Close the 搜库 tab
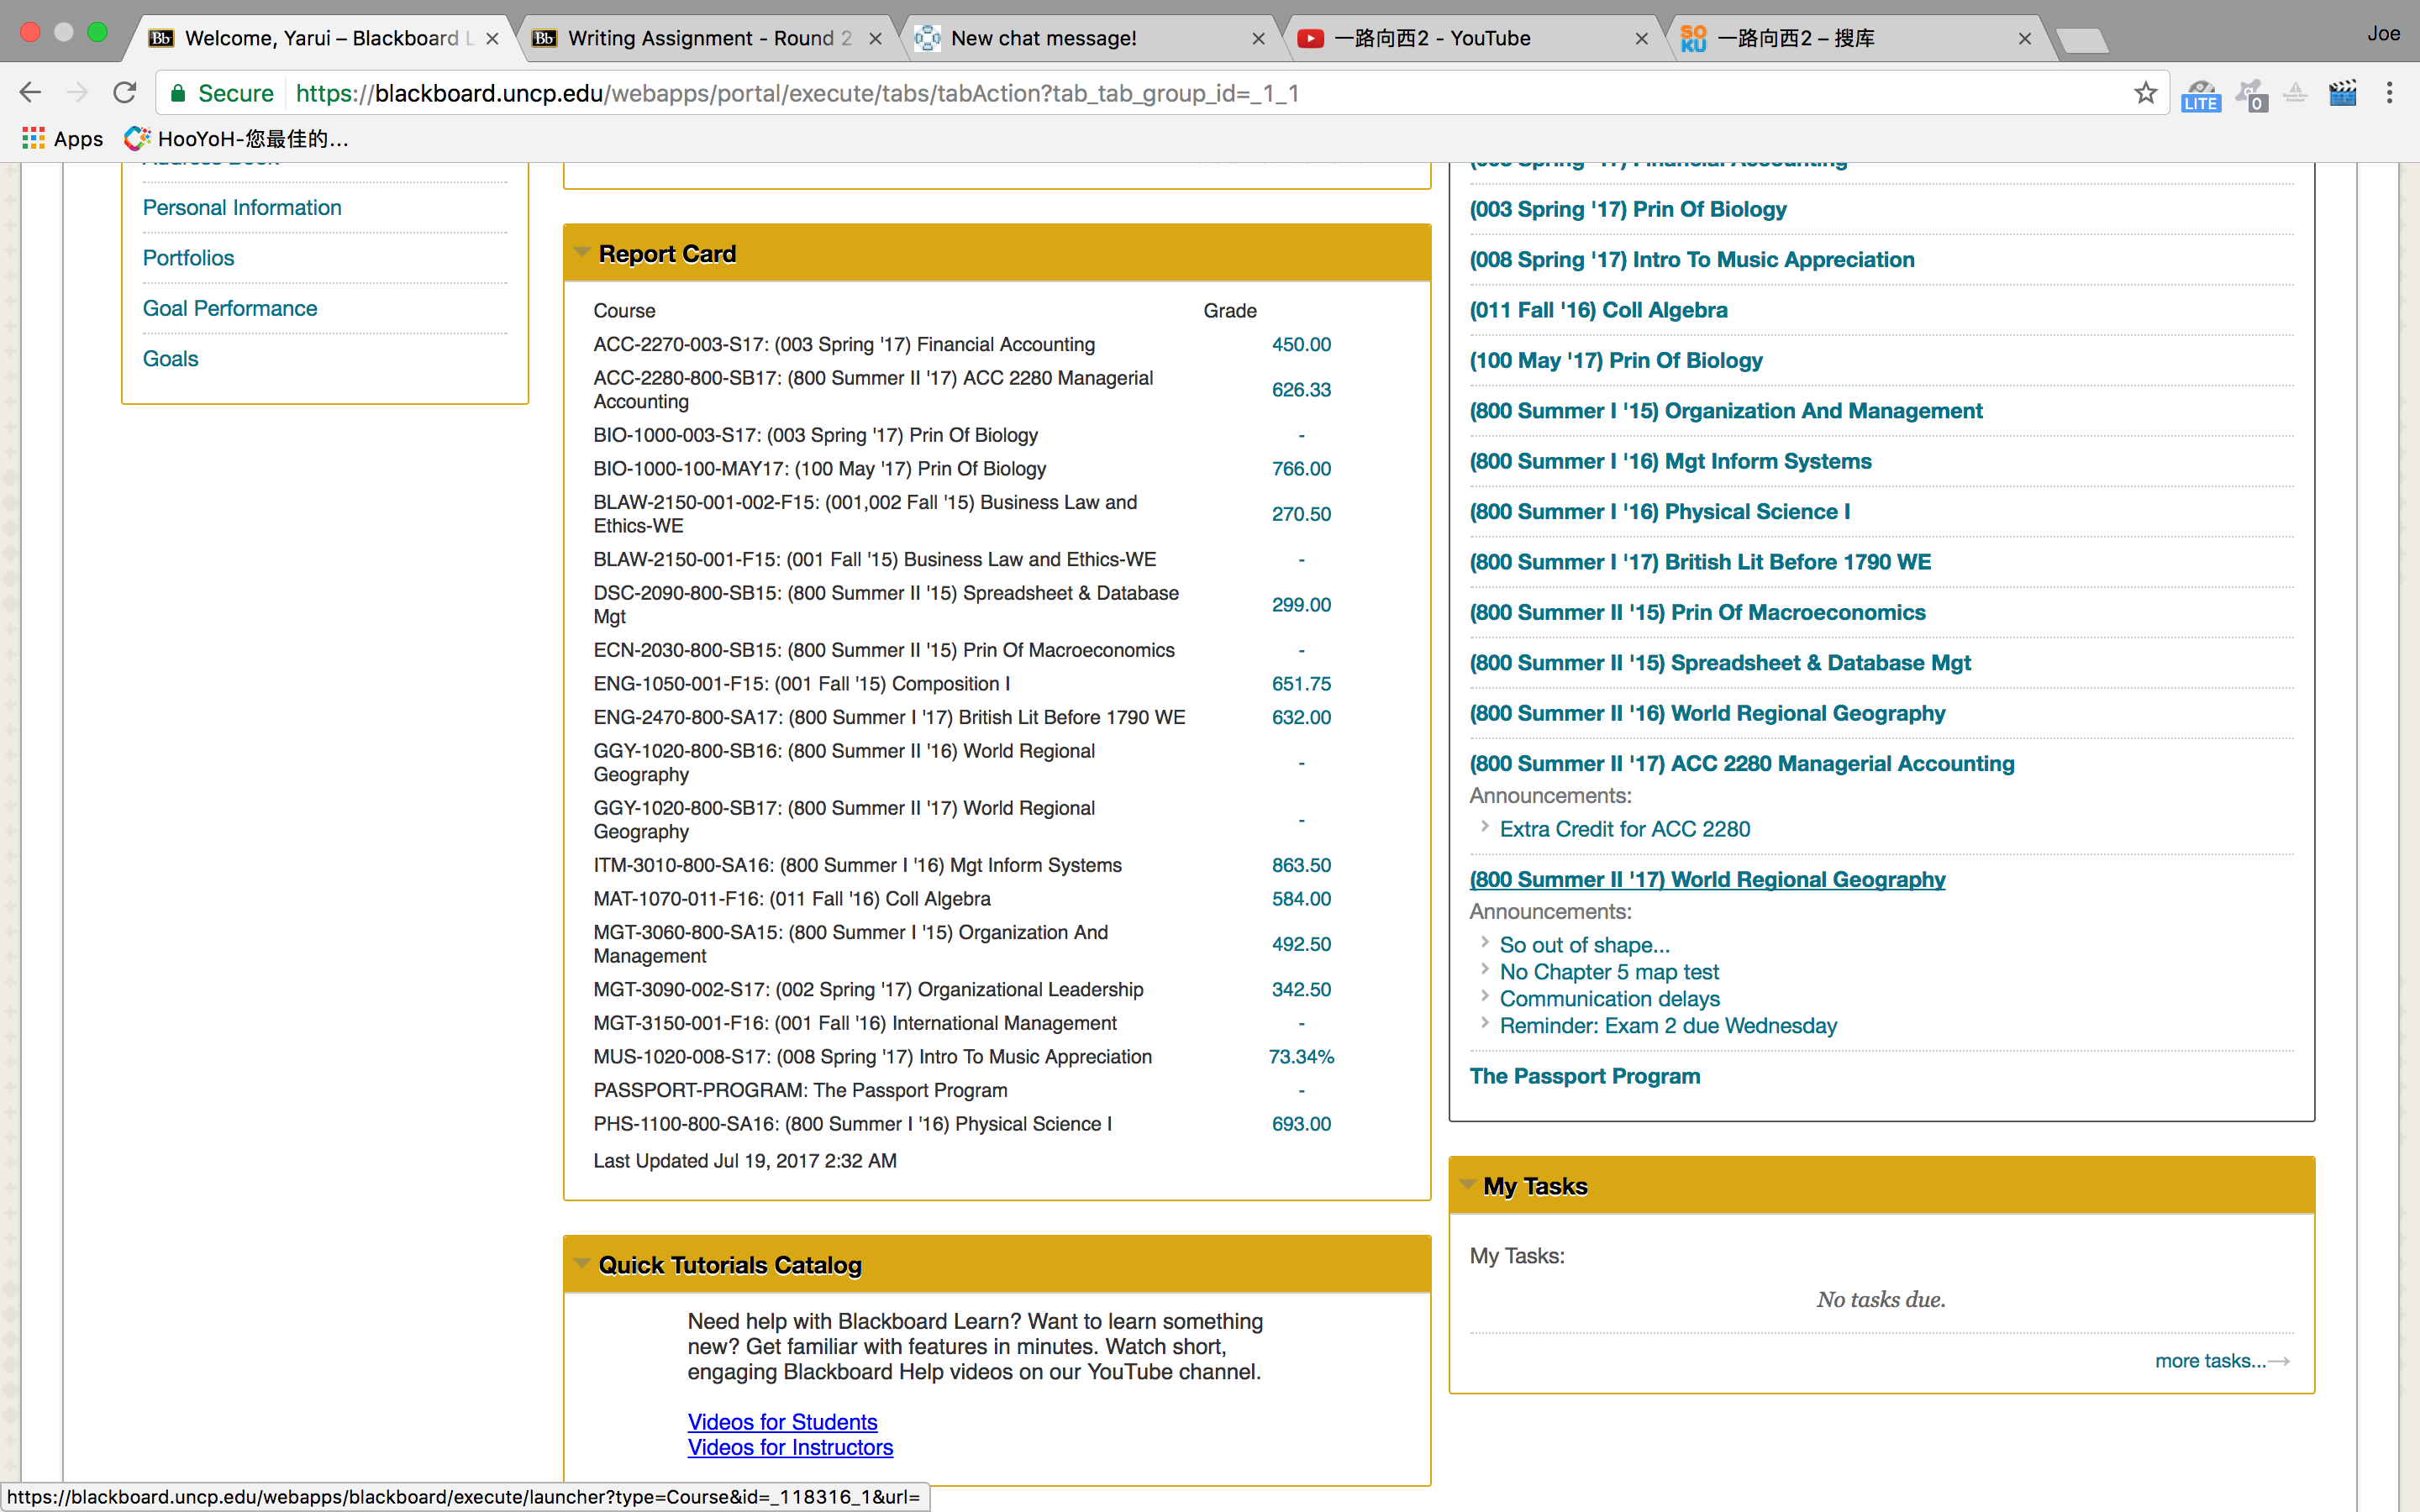 [x=2024, y=39]
